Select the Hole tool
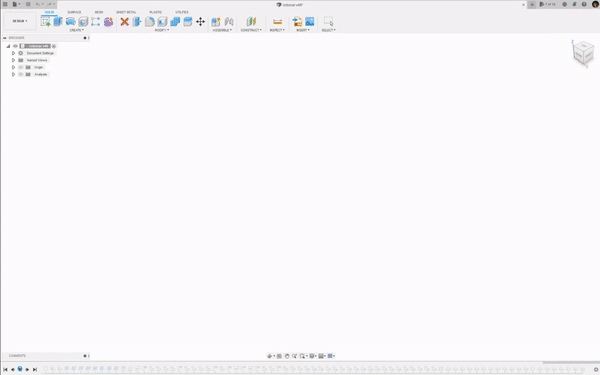This screenshot has height=375, width=600. (83, 21)
